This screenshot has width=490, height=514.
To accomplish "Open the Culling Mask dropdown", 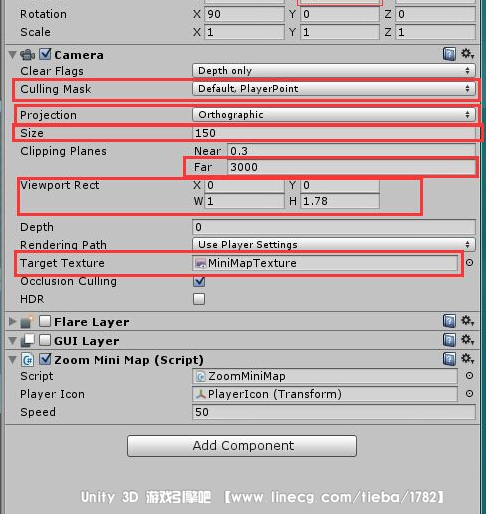I will [x=334, y=89].
